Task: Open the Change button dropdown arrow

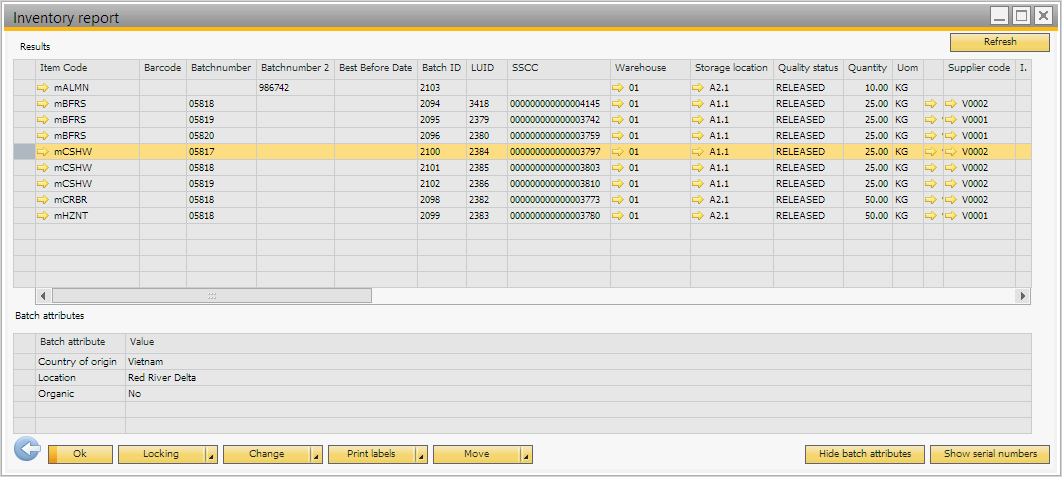Action: [316, 455]
